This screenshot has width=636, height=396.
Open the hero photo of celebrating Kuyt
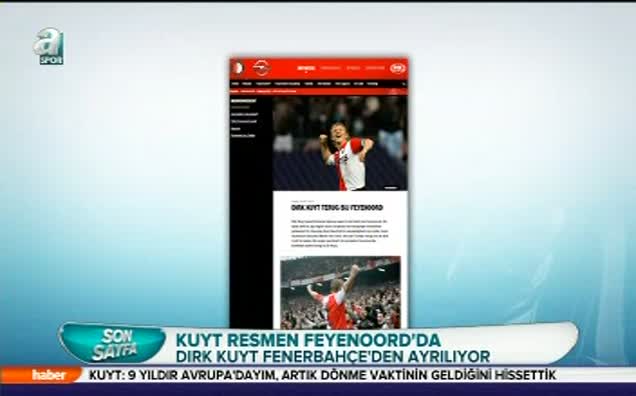(340, 143)
